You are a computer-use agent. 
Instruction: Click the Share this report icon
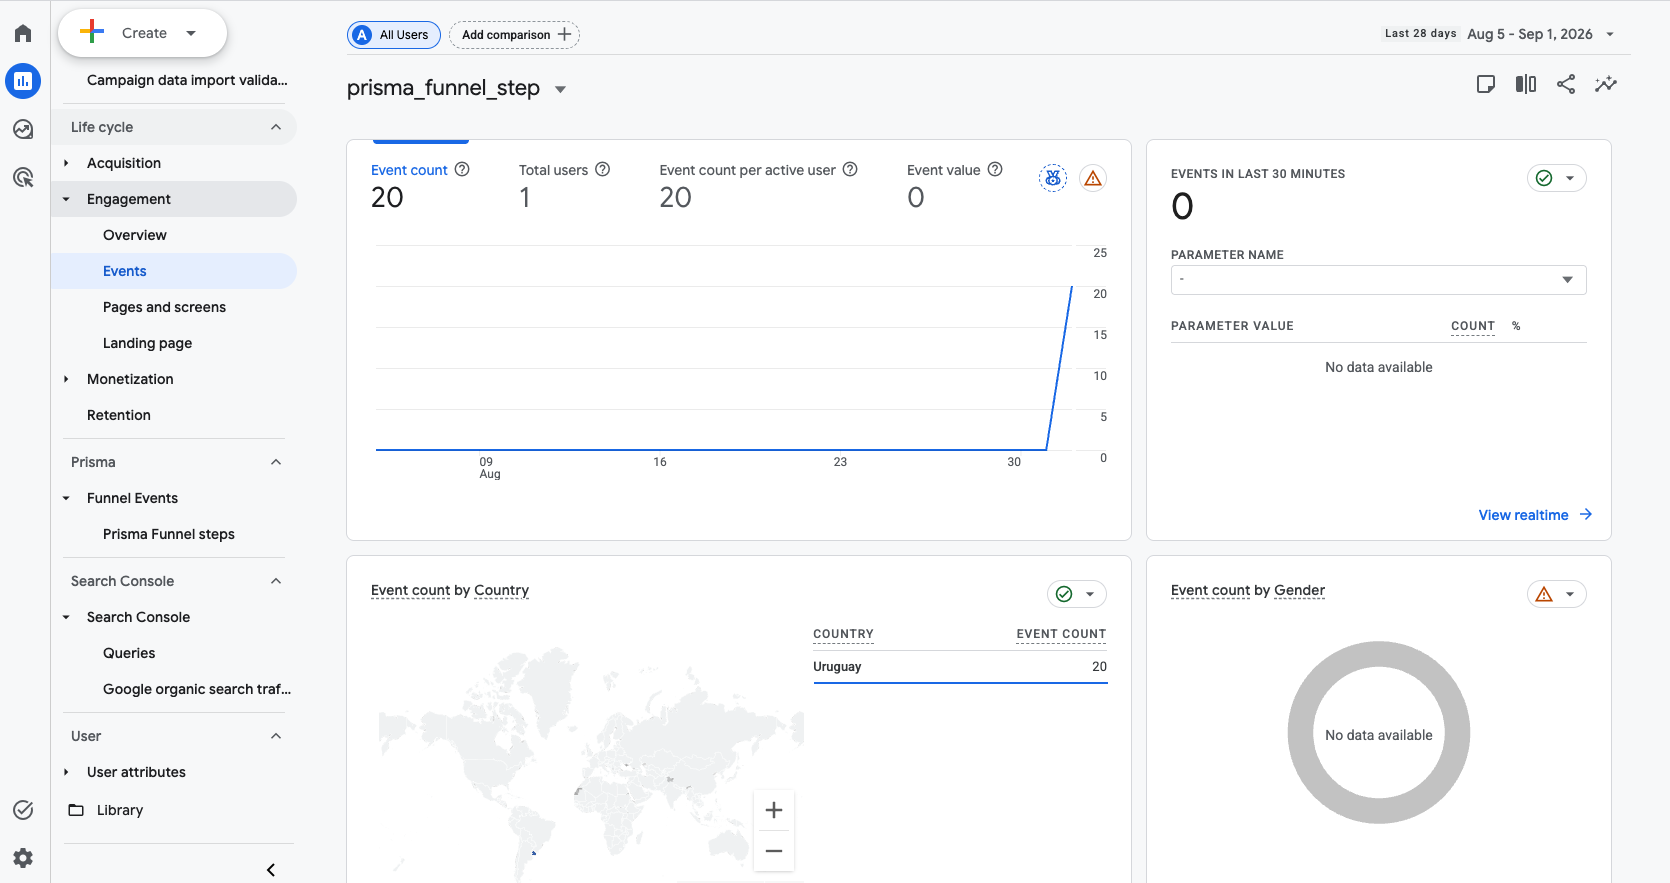(x=1566, y=84)
